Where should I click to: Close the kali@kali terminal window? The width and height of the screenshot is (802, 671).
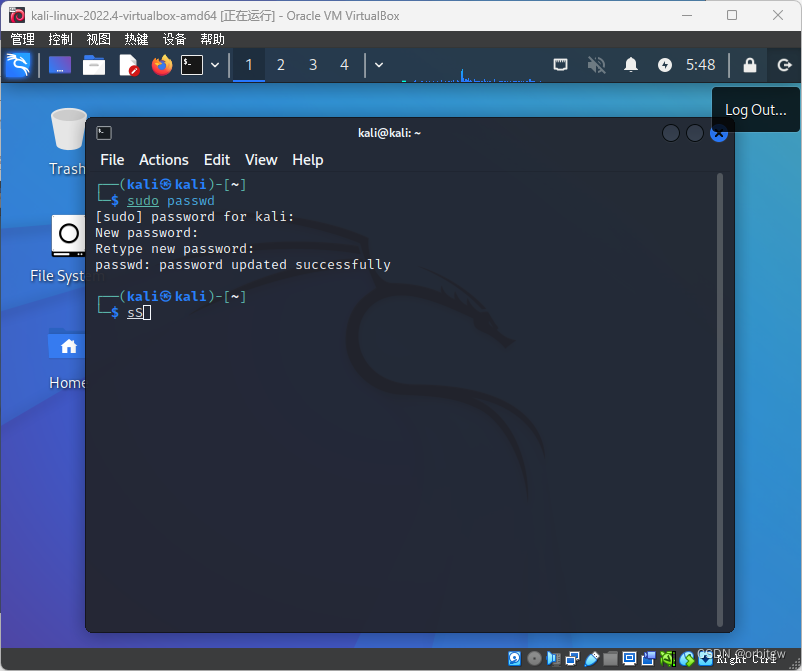tap(718, 133)
